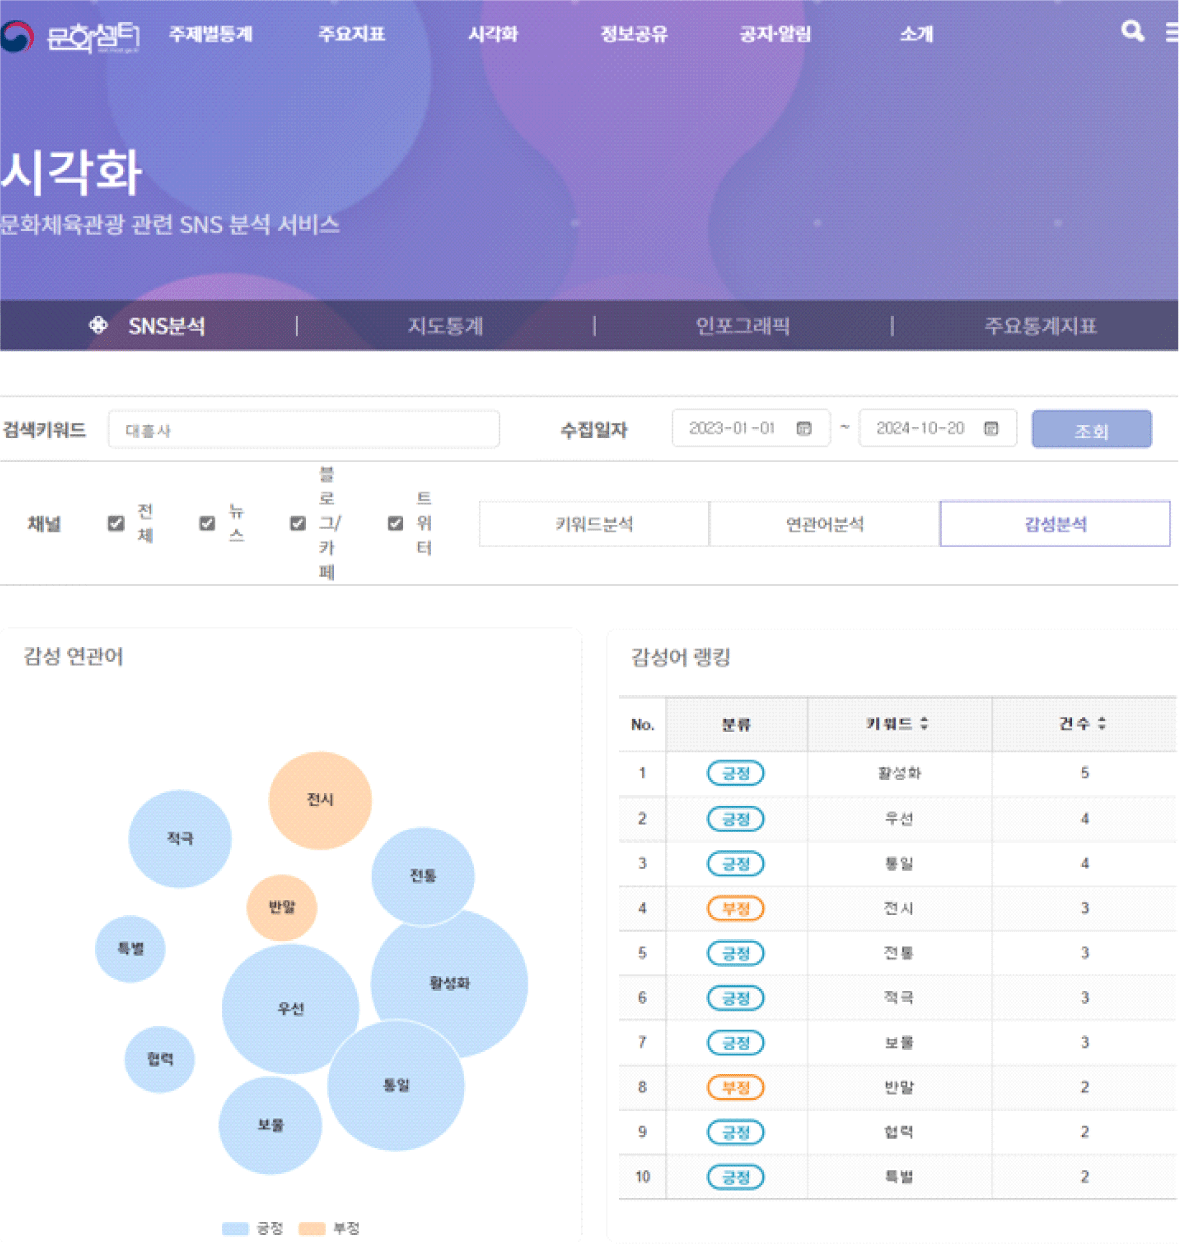
Task: Click the SNS분석 tab icon
Action: tap(98, 325)
